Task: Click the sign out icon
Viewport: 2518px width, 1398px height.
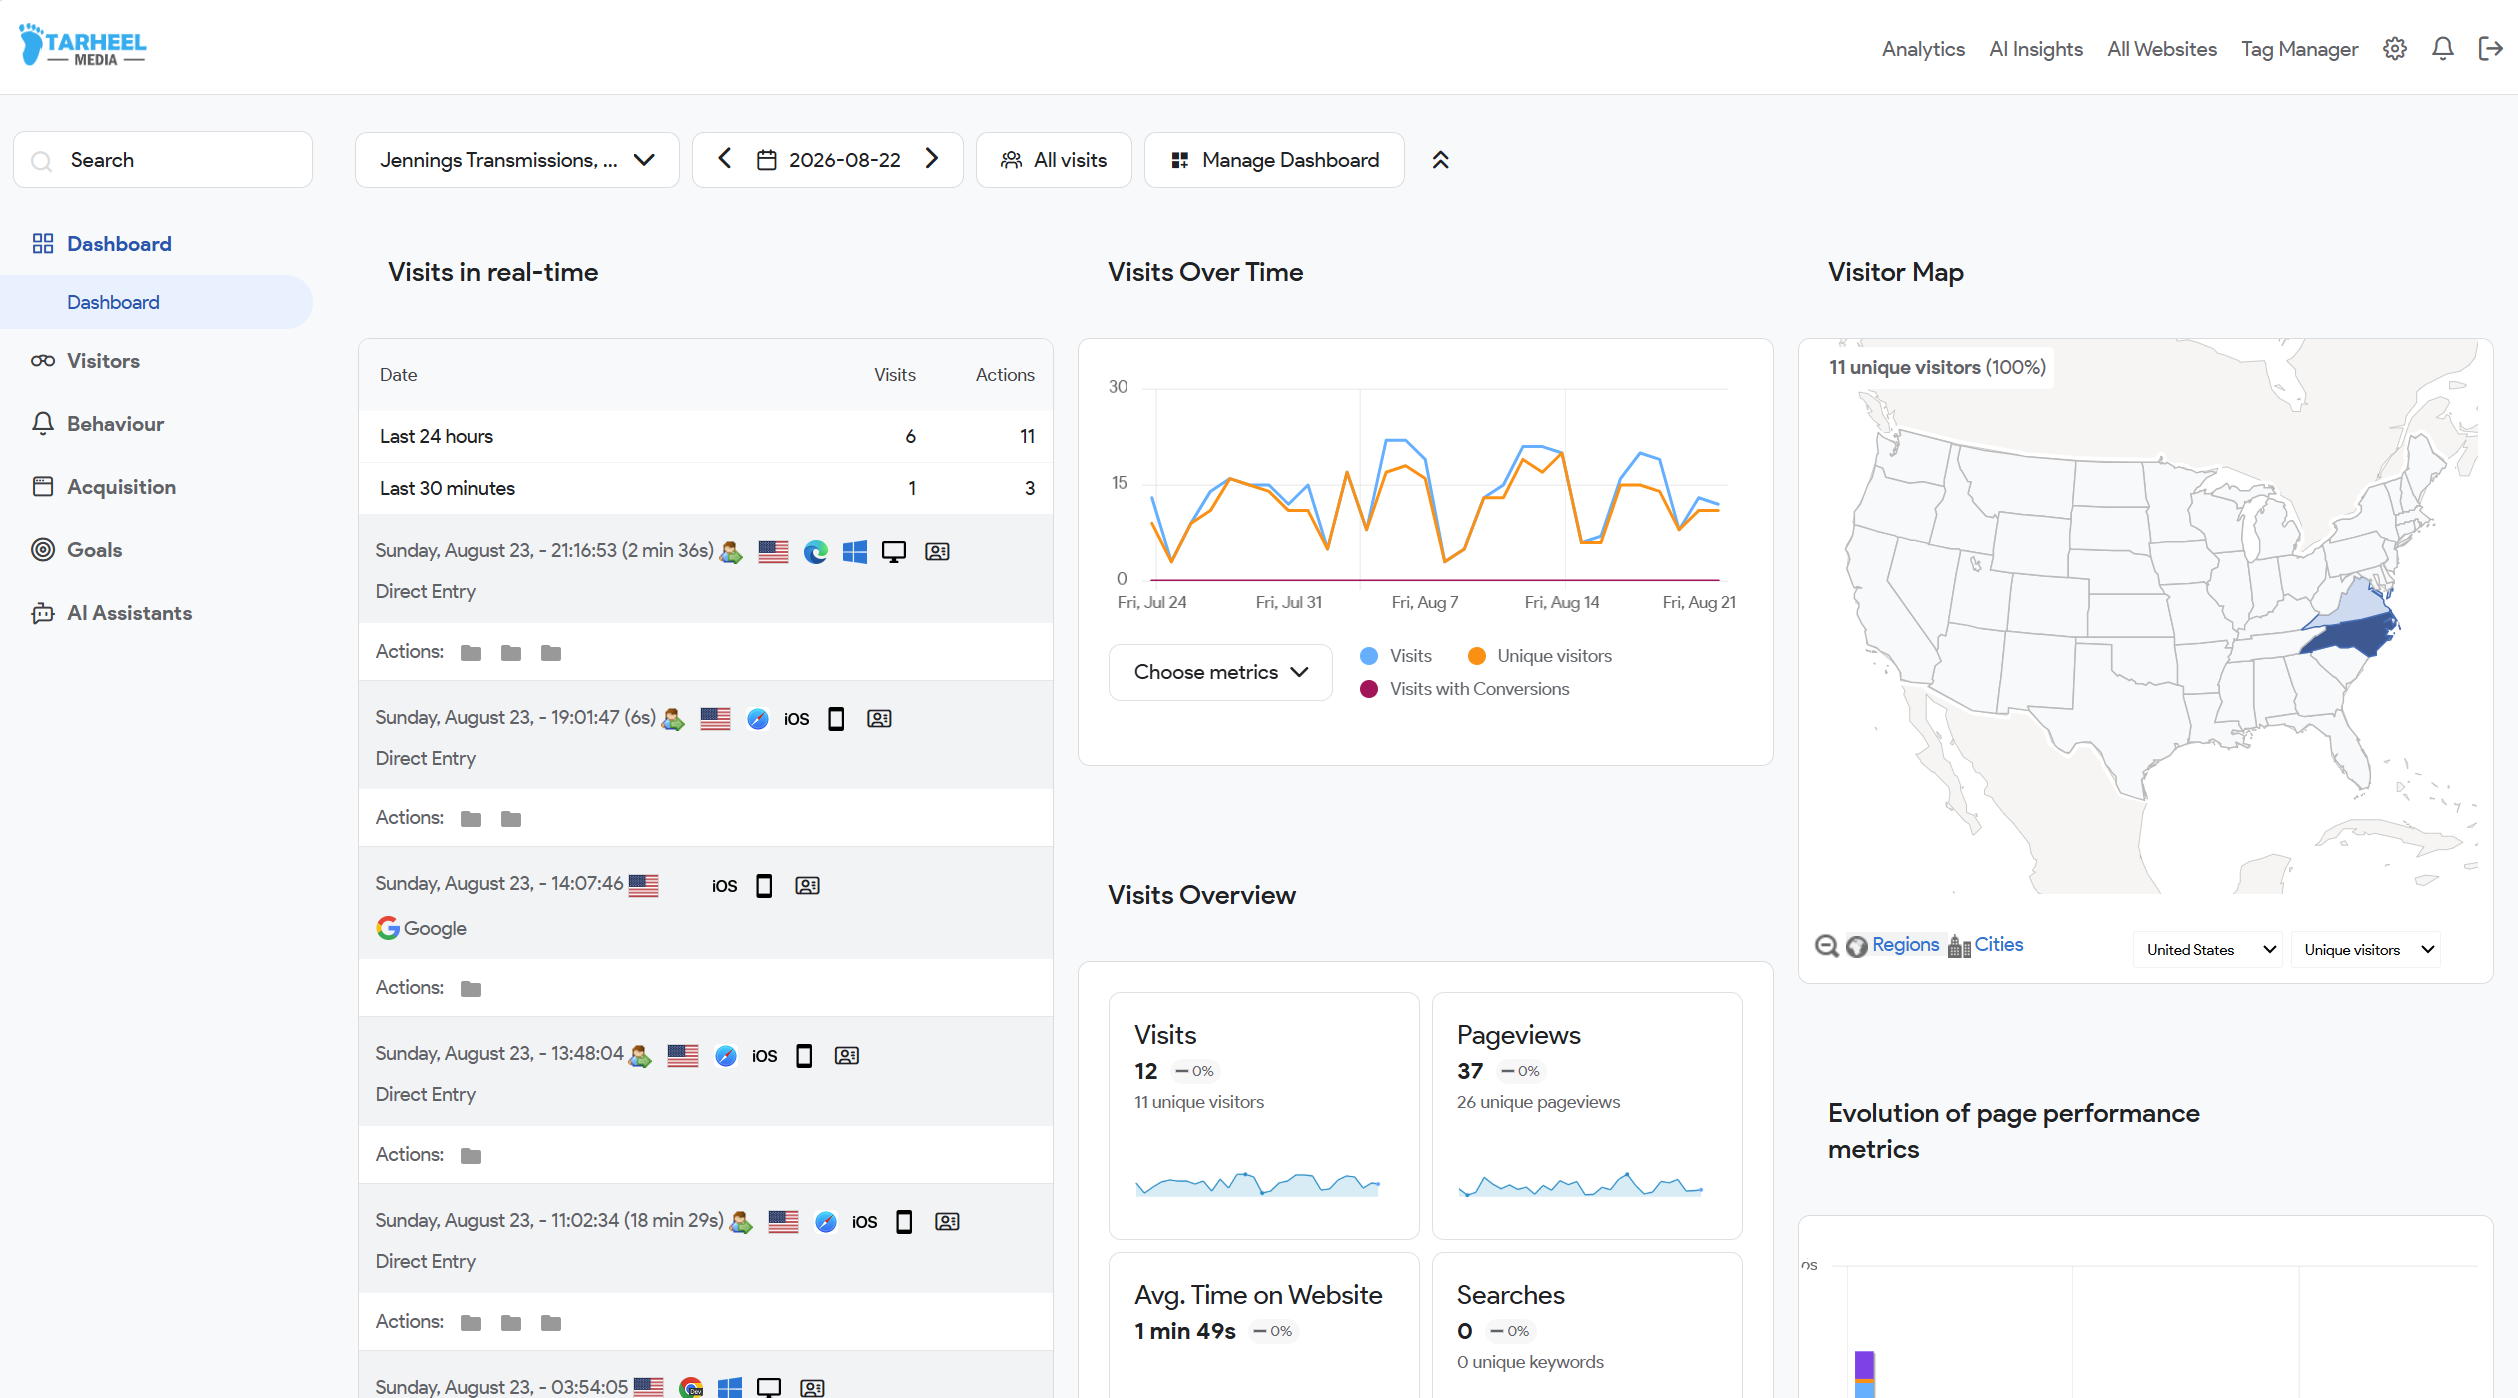Action: point(2490,48)
